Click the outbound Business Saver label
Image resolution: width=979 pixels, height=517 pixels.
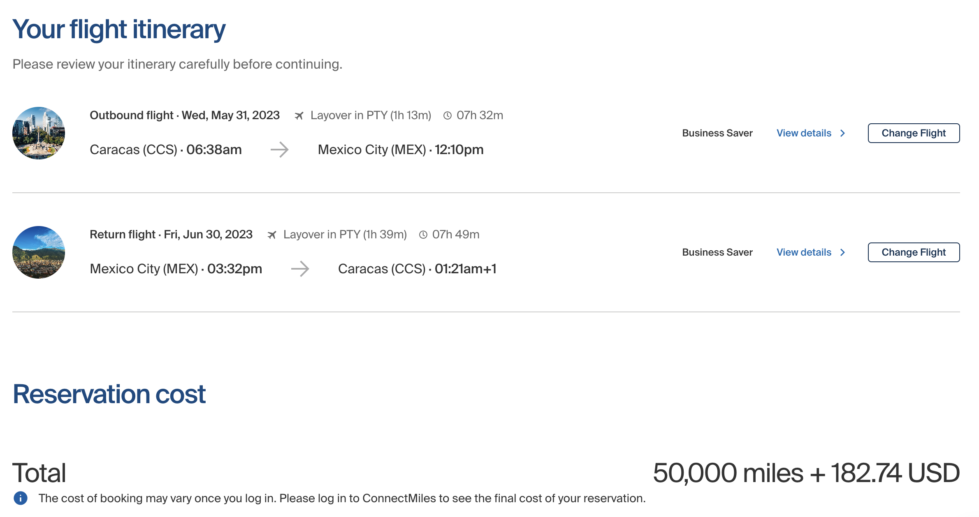point(717,133)
